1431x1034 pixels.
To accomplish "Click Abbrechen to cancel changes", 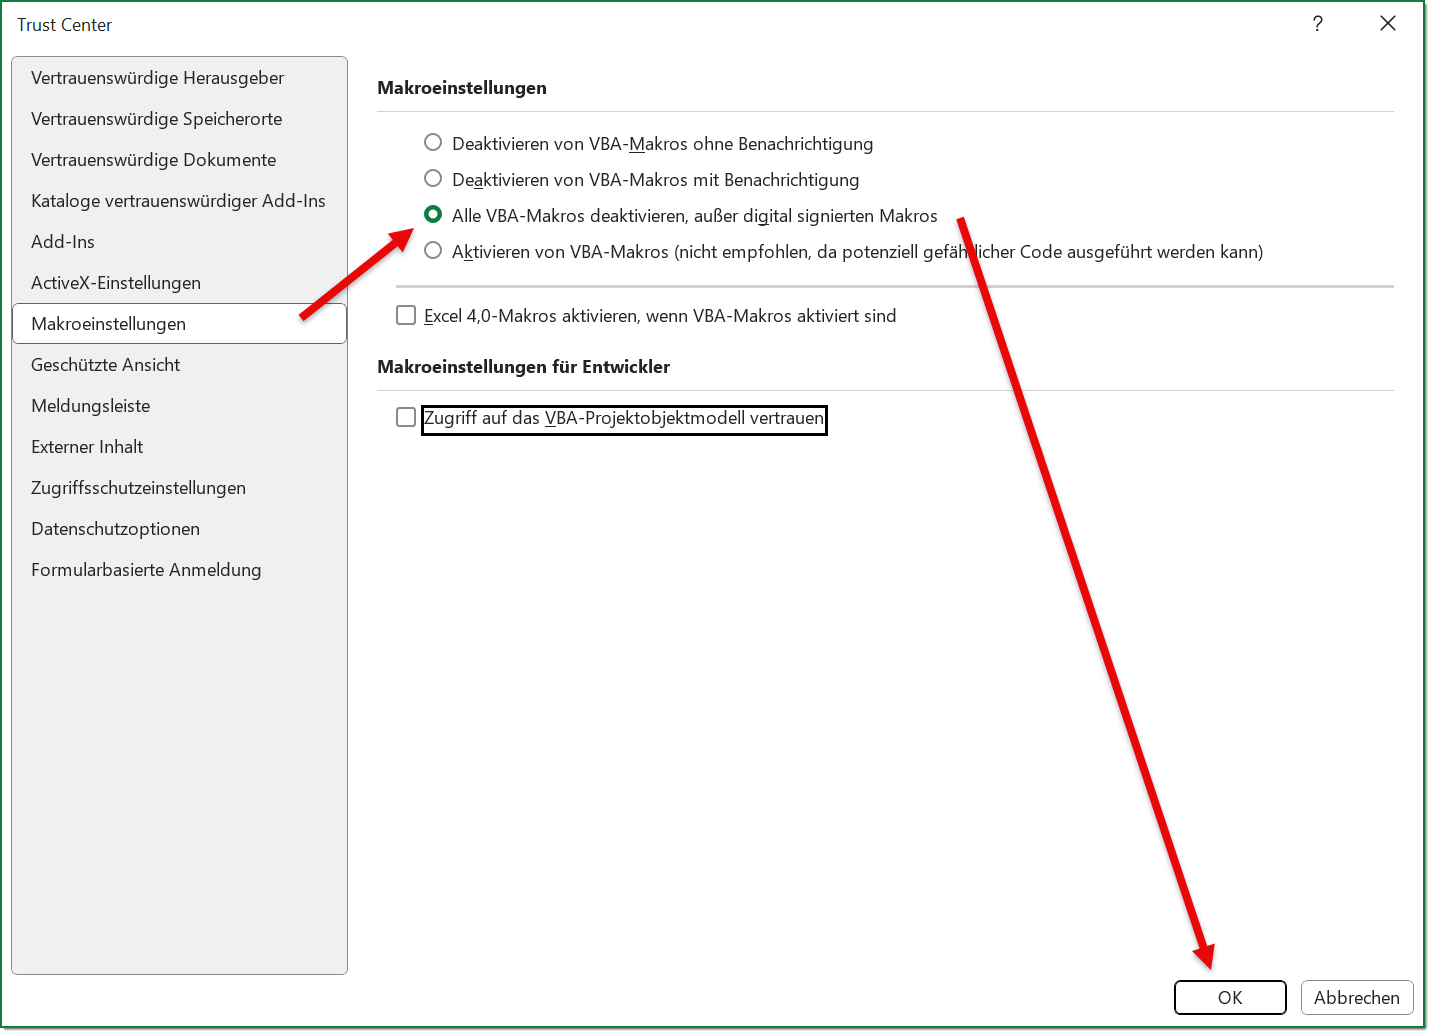I will 1356,998.
